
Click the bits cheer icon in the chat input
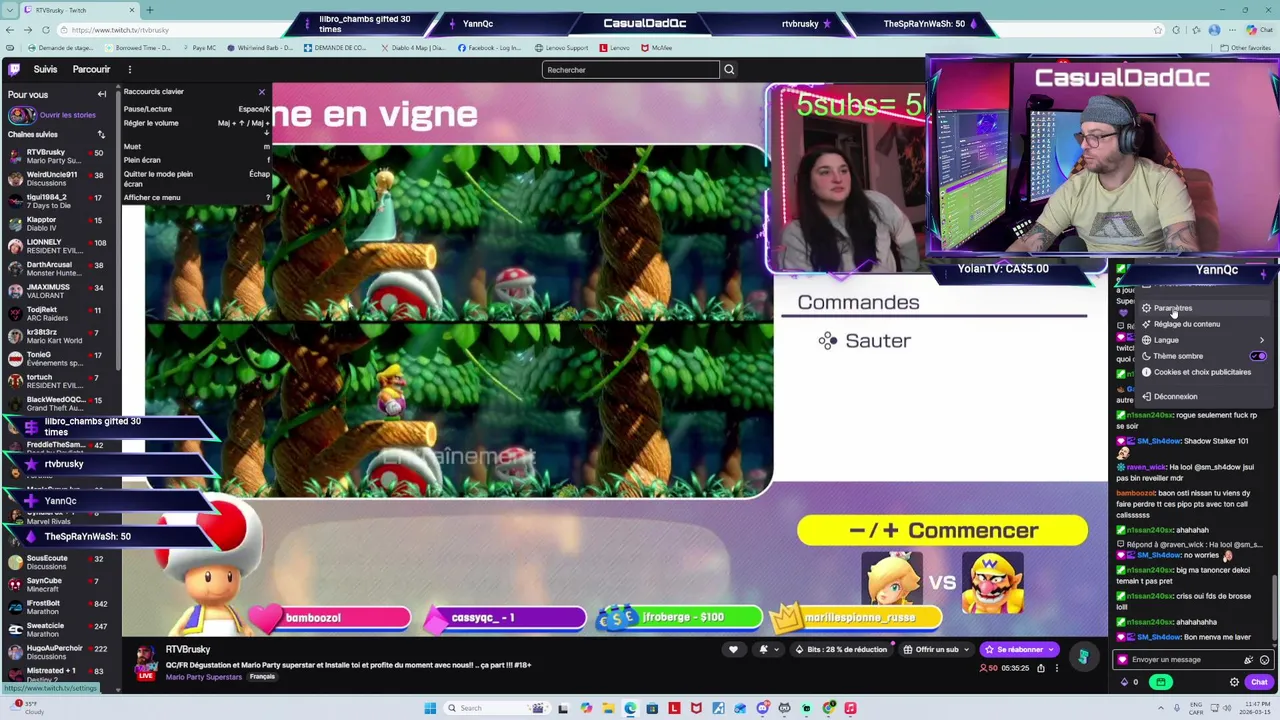[x=1248, y=660]
